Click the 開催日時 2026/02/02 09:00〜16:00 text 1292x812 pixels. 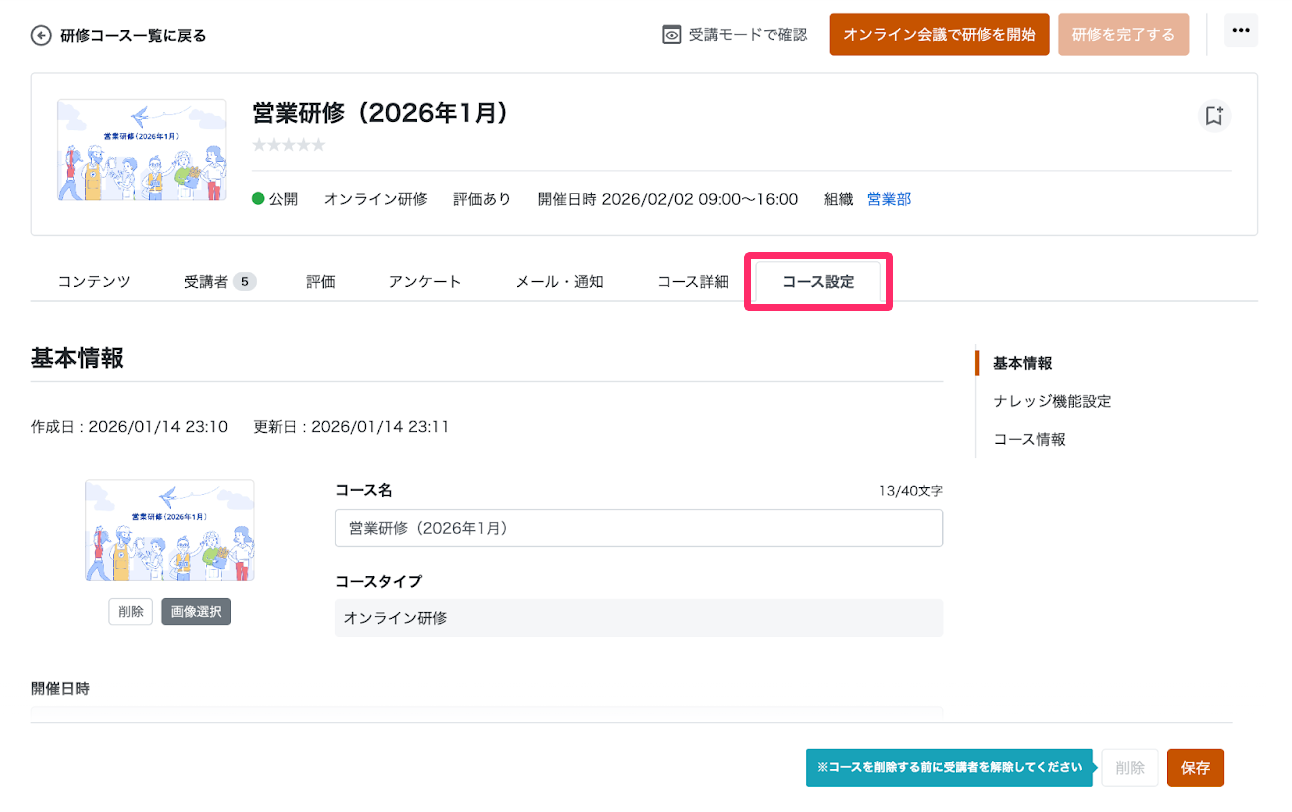(x=668, y=199)
